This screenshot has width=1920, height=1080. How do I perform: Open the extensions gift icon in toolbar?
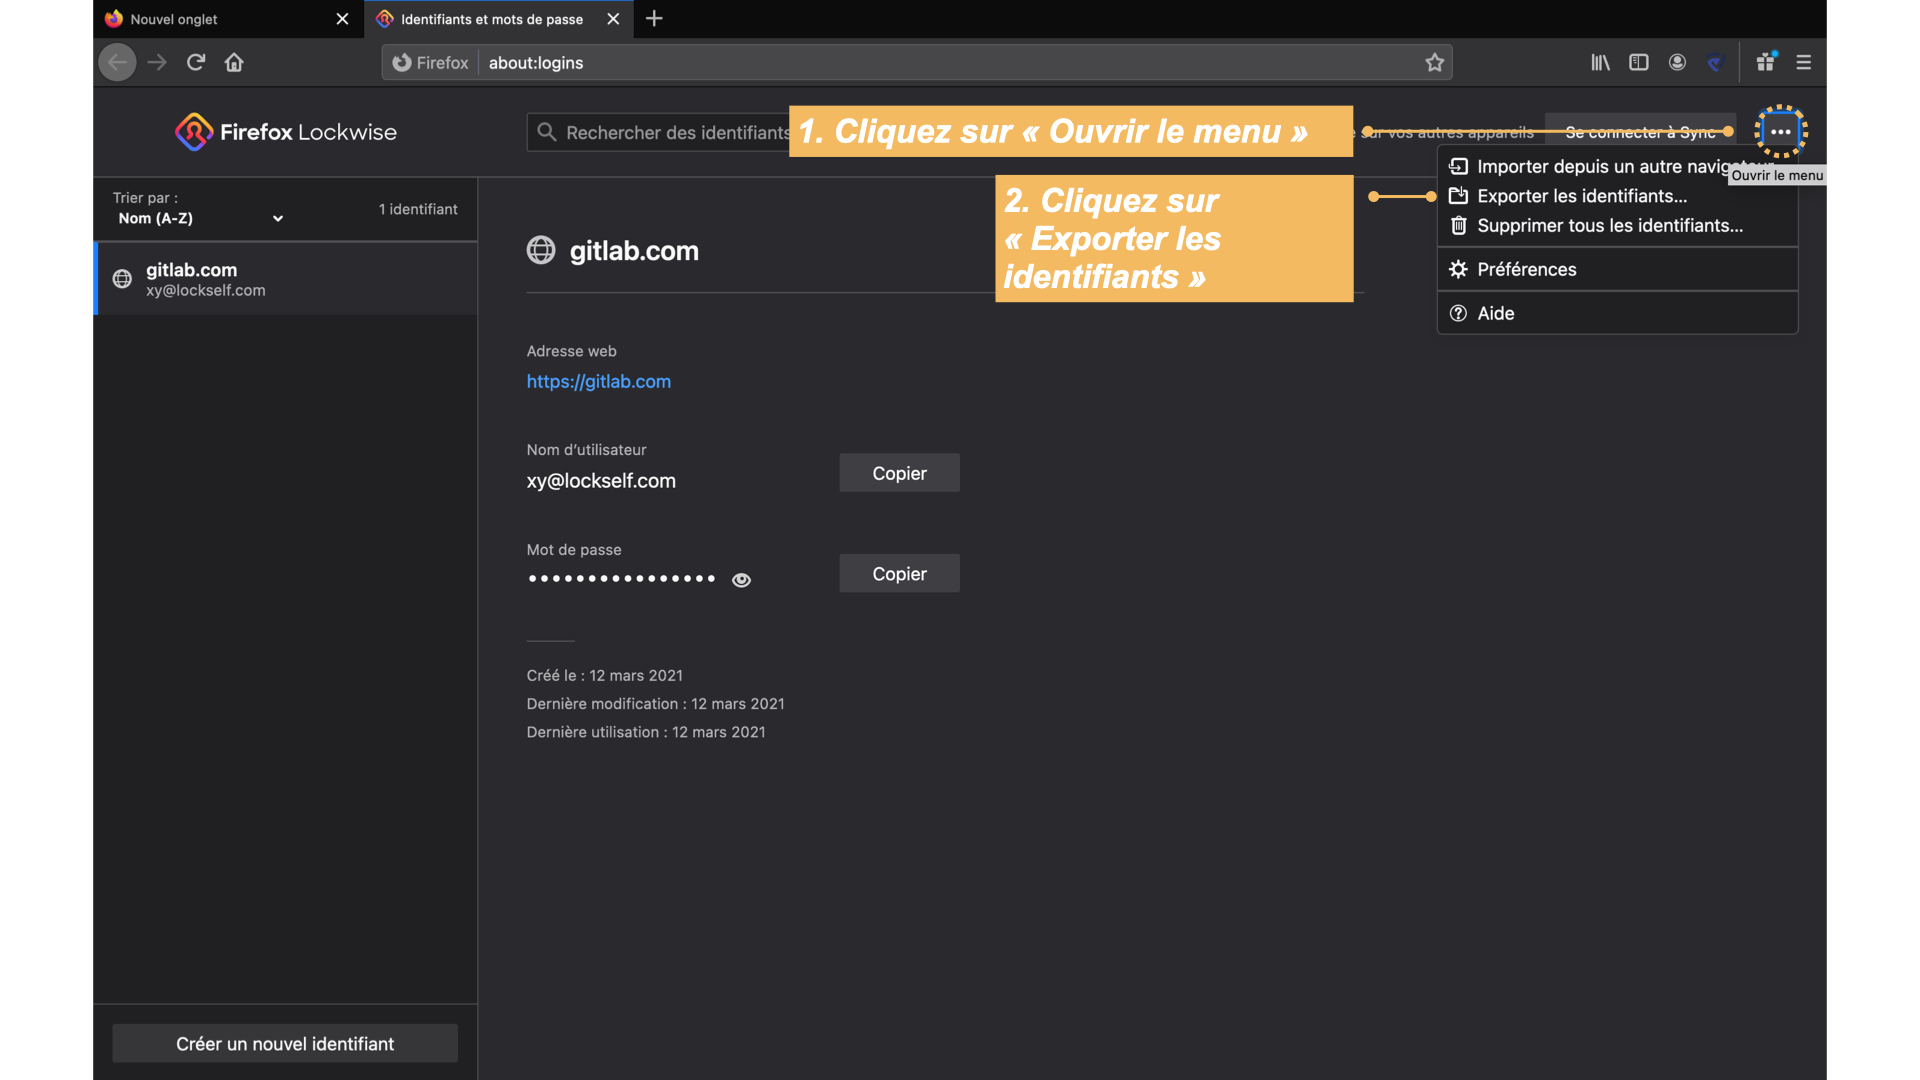pos(1766,62)
